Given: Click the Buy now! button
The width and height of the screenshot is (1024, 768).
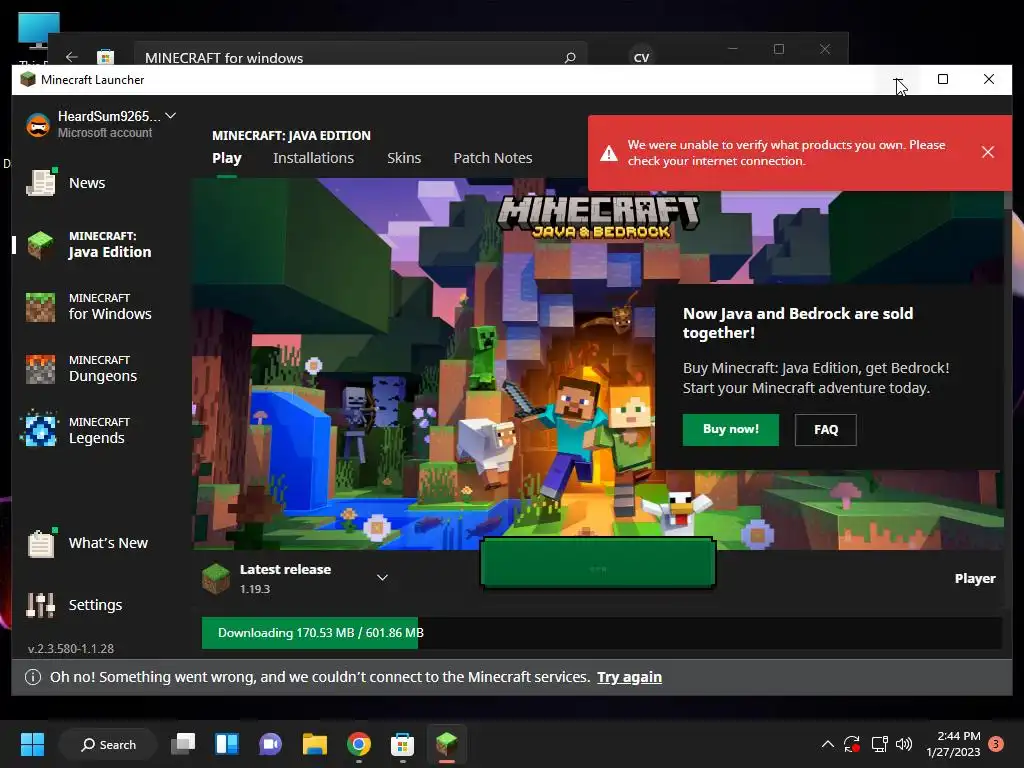Looking at the screenshot, I should pos(731,430).
